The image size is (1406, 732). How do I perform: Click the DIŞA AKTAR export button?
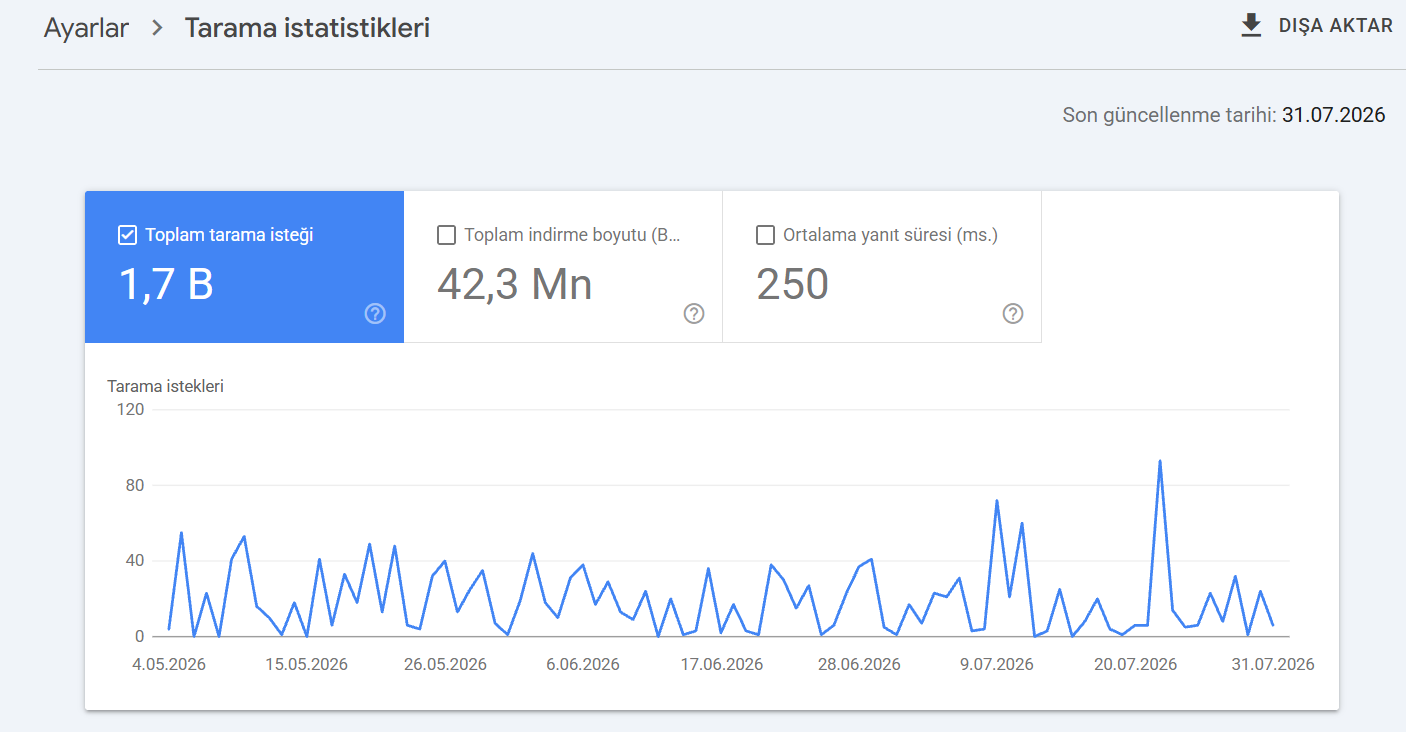(x=1316, y=26)
